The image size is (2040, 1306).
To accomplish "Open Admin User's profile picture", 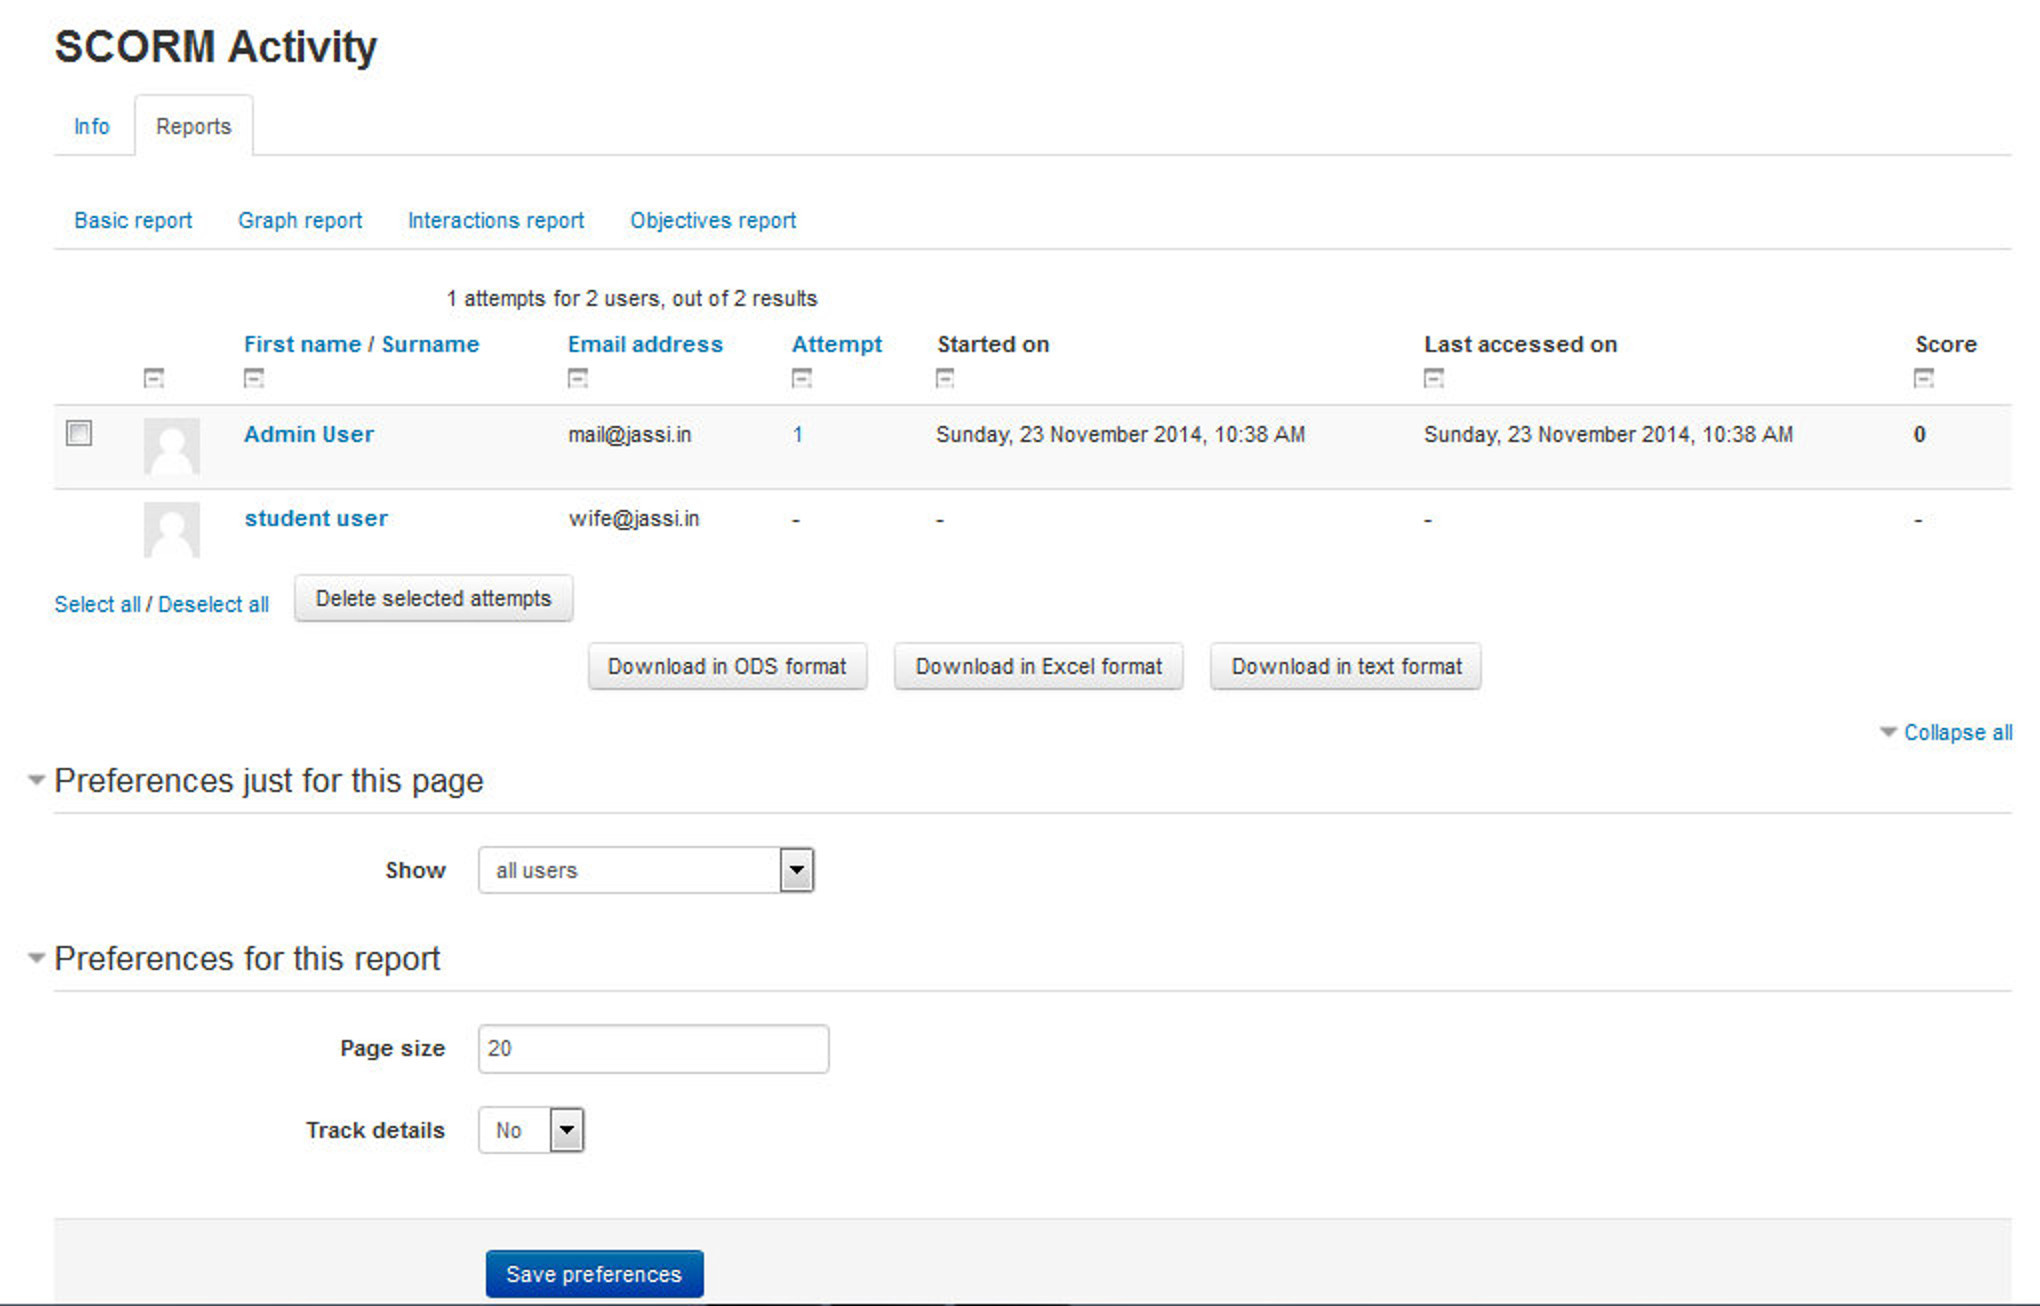I will (x=171, y=446).
